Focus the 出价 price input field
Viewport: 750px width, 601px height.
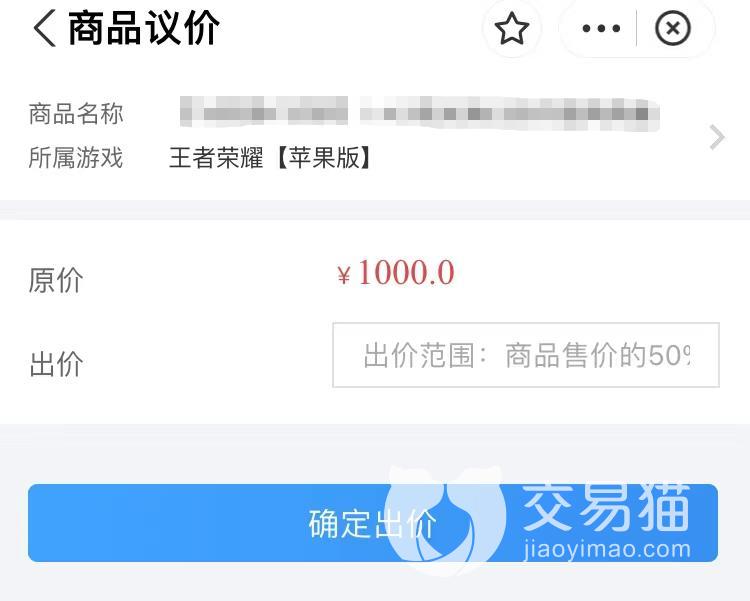pyautogui.click(x=526, y=355)
